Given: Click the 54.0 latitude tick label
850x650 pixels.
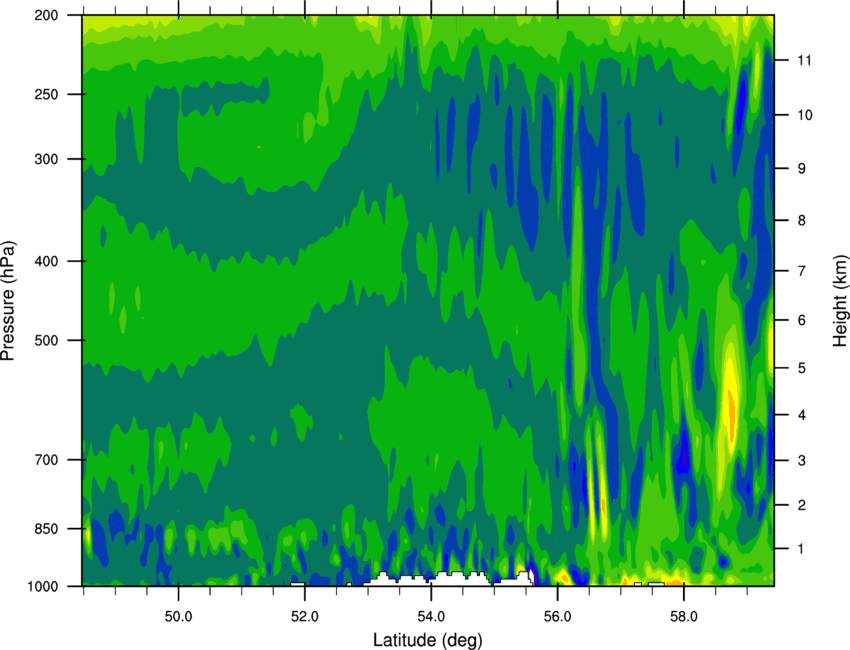Looking at the screenshot, I should tap(431, 617).
